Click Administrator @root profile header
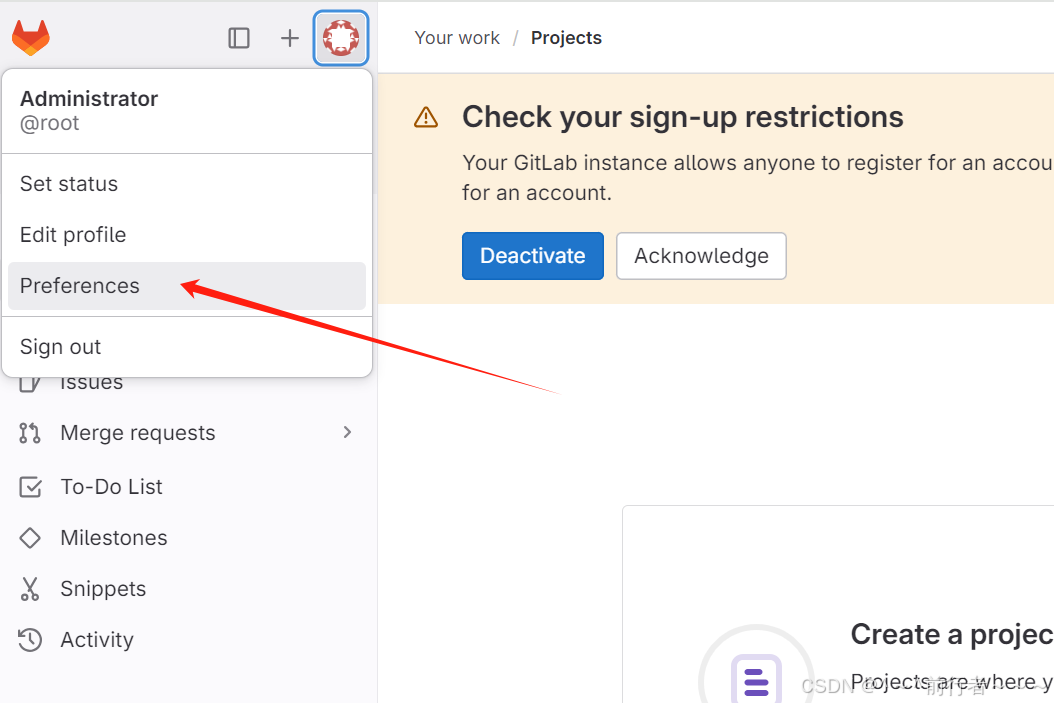The height and width of the screenshot is (703, 1054). pos(187,111)
